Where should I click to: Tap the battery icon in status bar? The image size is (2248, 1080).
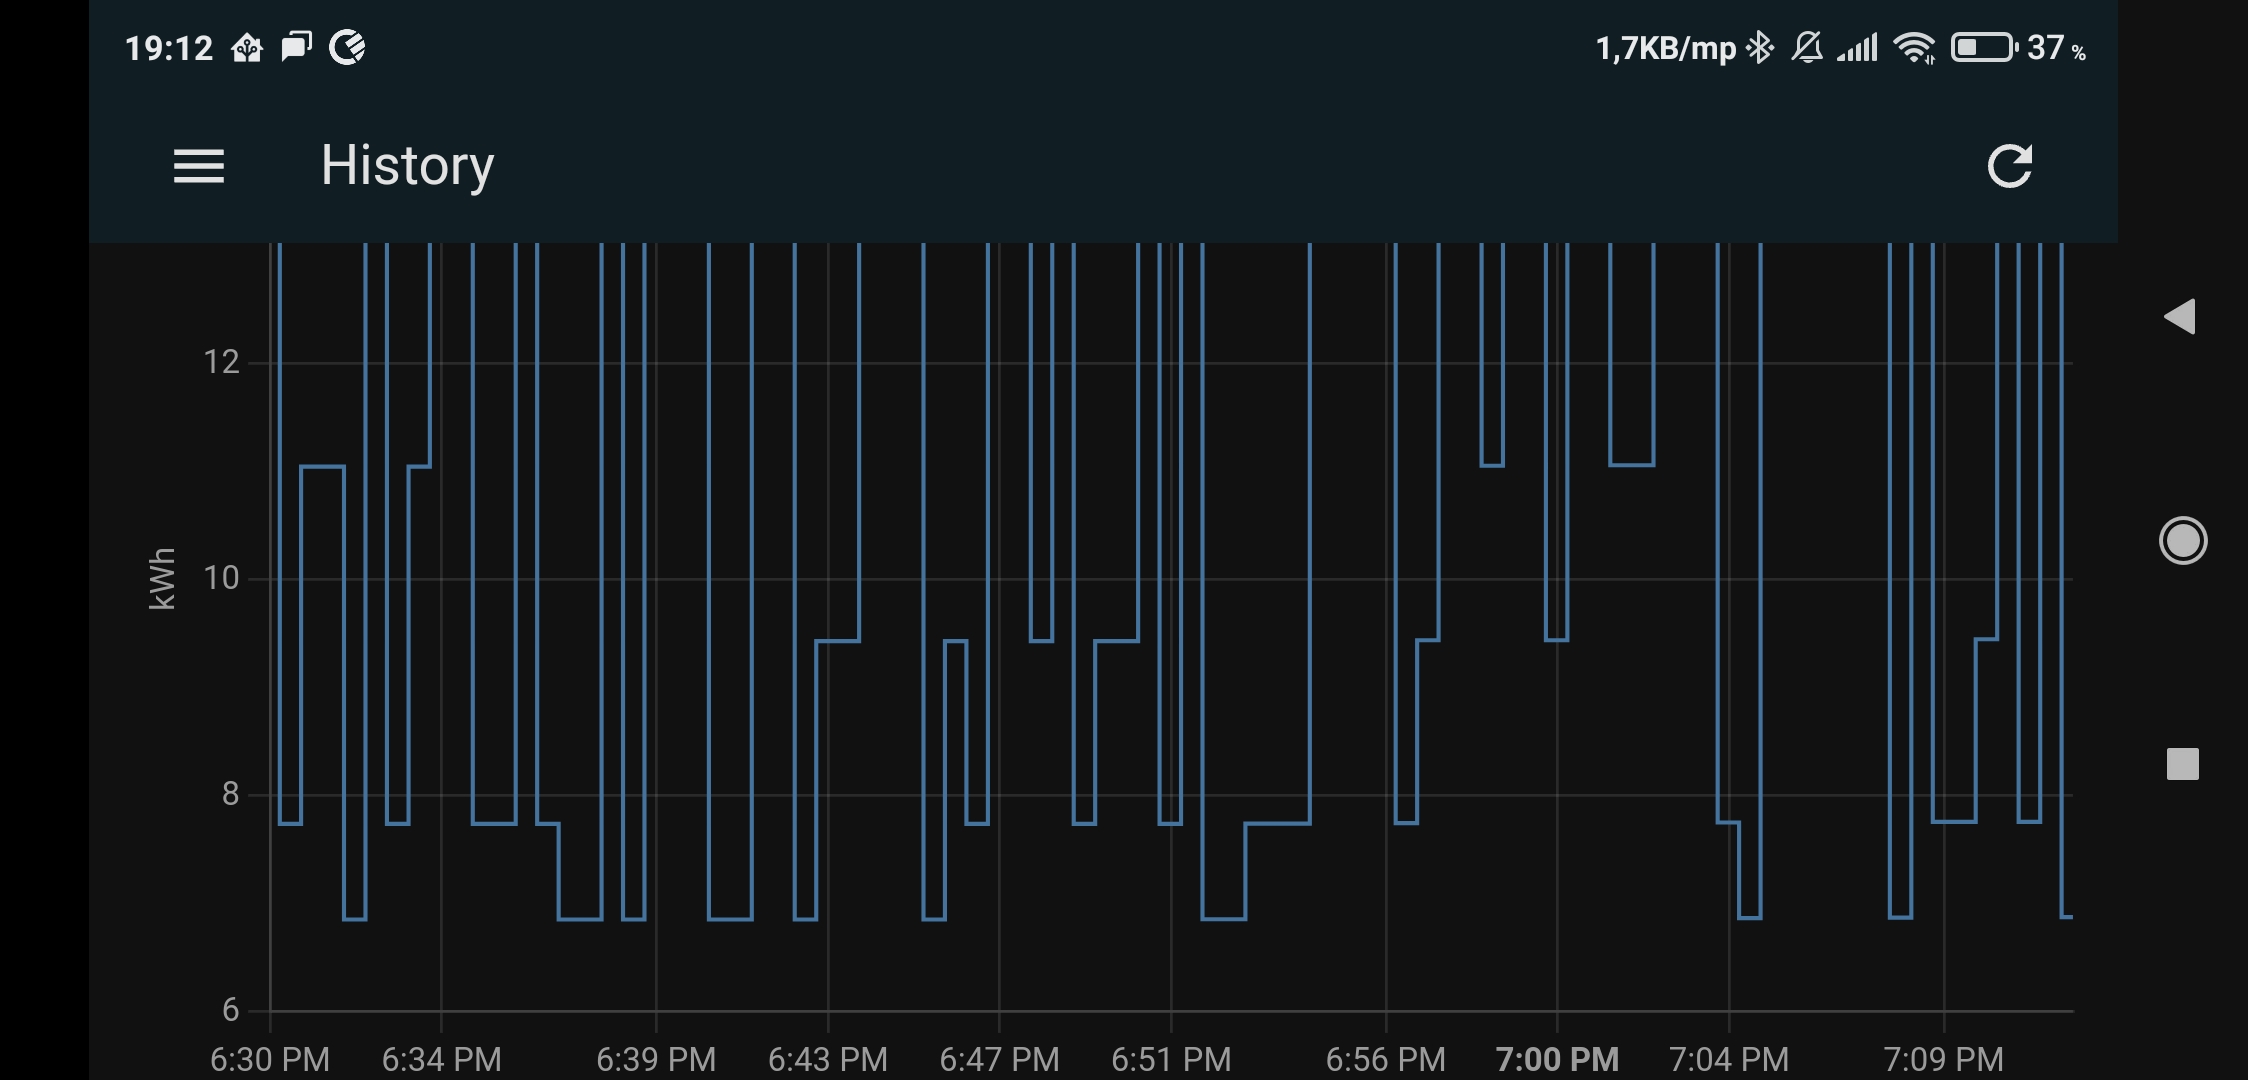1984,47
